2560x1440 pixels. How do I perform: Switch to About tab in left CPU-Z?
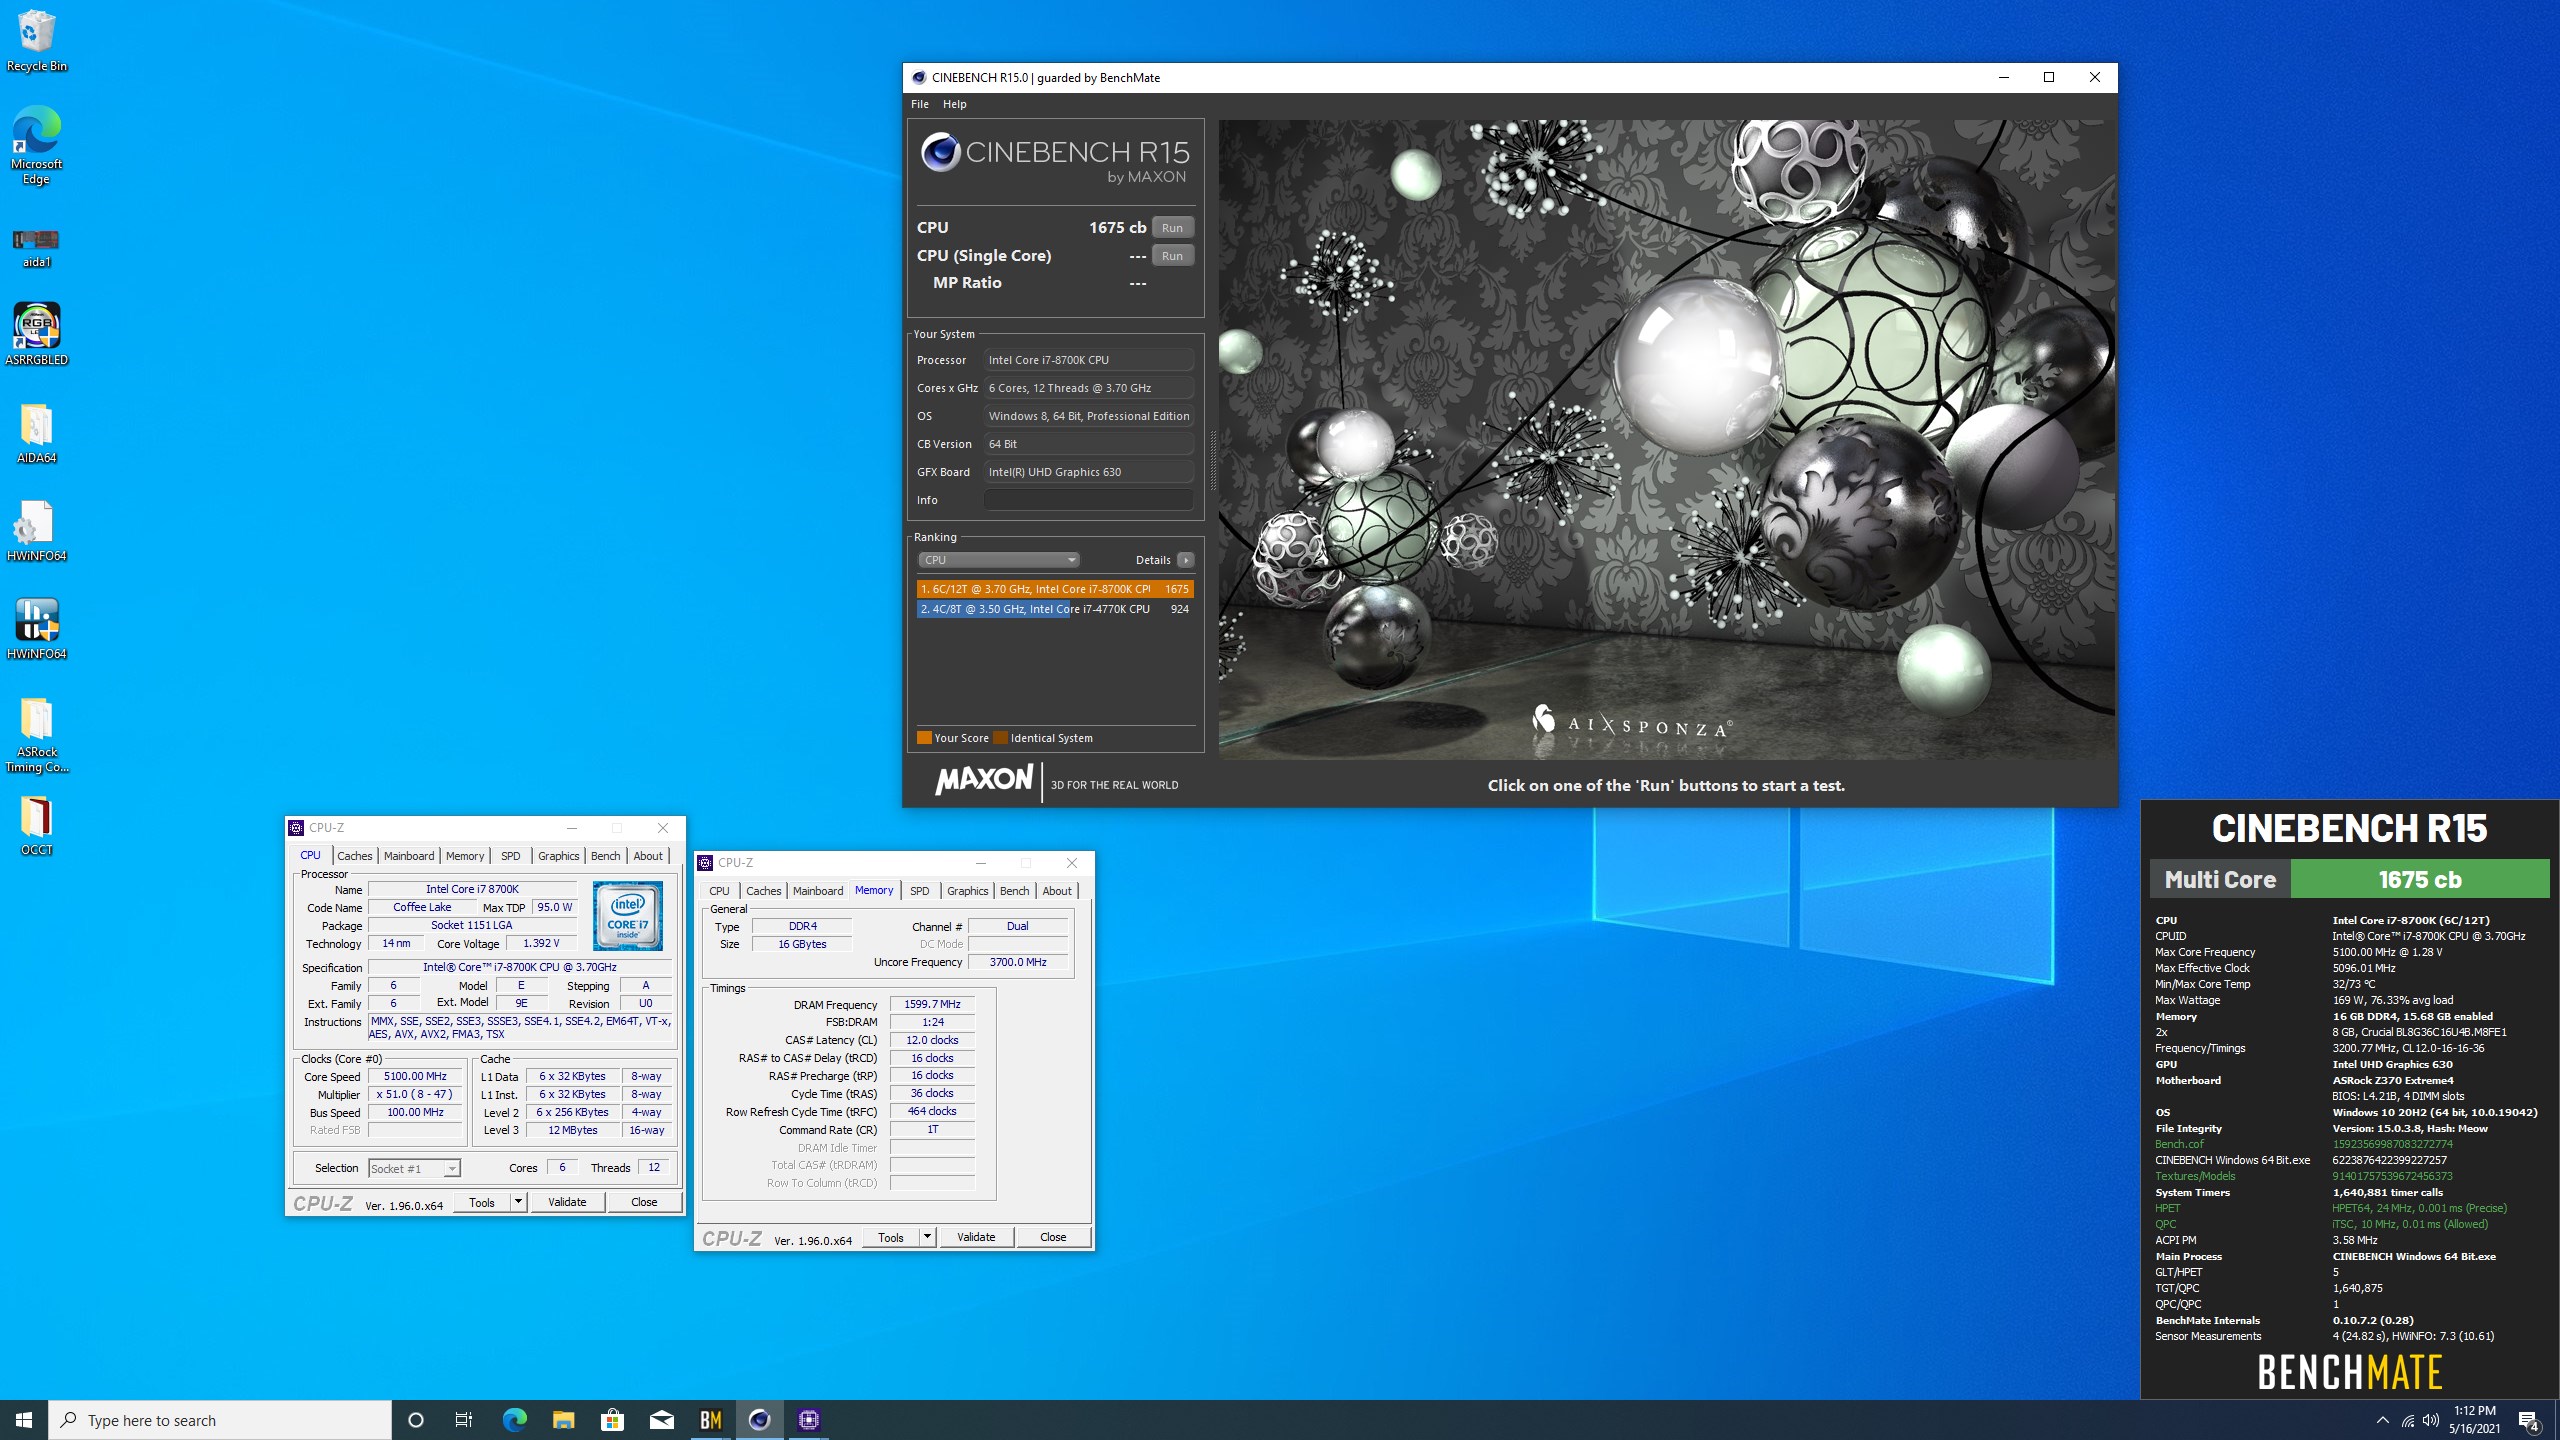pos(648,856)
